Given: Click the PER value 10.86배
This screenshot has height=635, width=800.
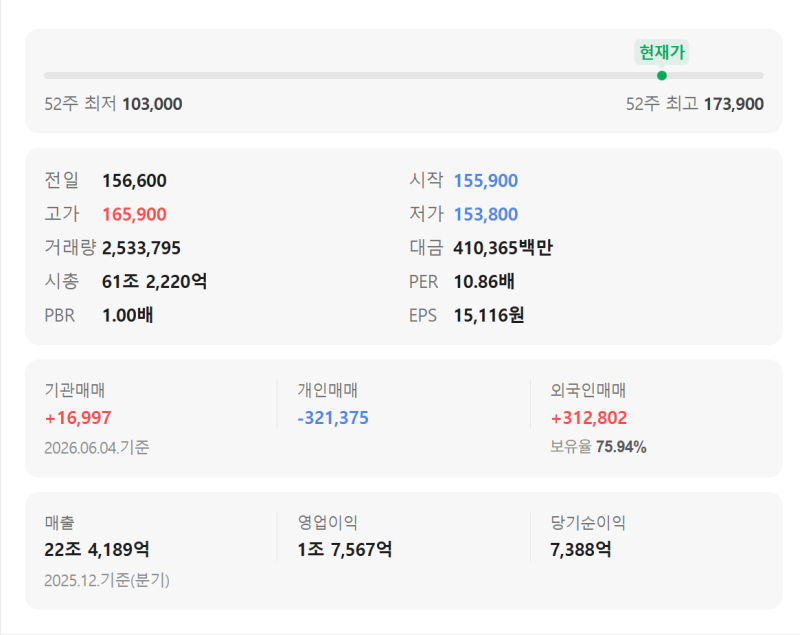Looking at the screenshot, I should coord(484,282).
